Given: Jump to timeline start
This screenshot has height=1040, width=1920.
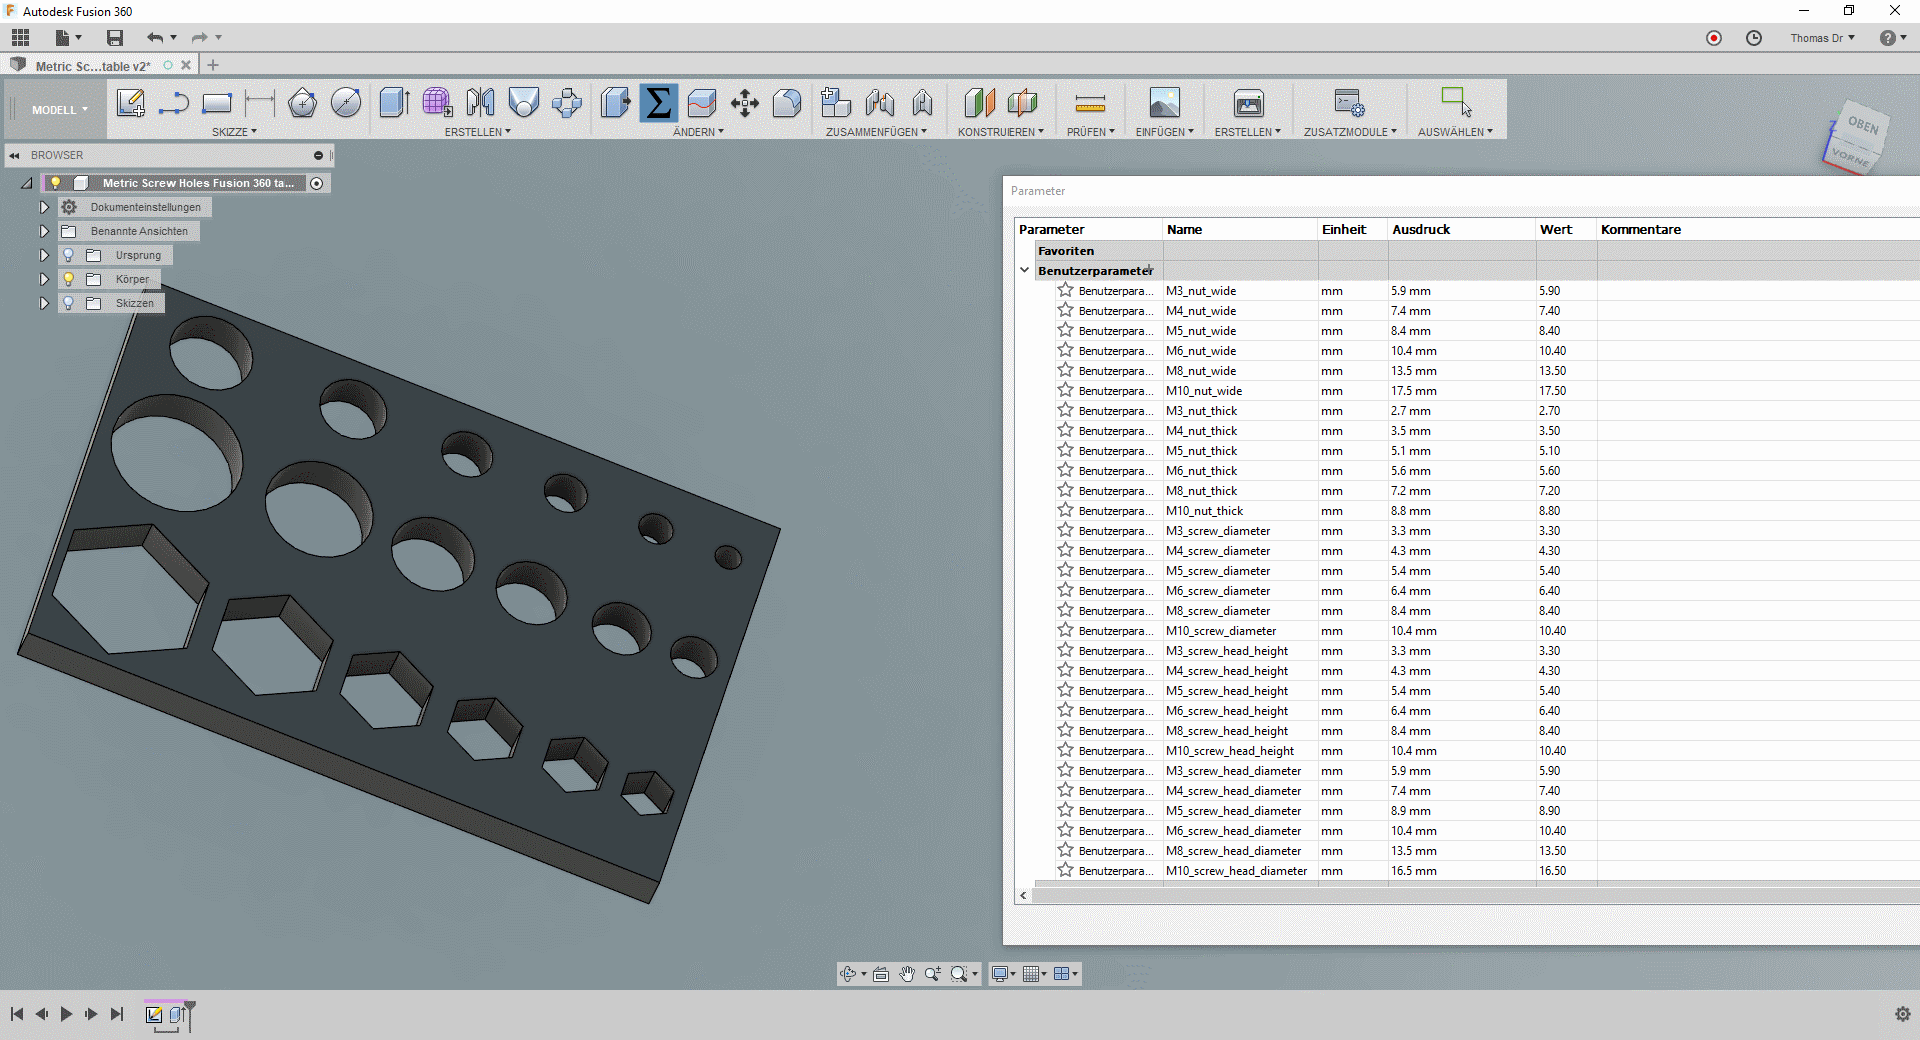Looking at the screenshot, I should pyautogui.click(x=17, y=1014).
